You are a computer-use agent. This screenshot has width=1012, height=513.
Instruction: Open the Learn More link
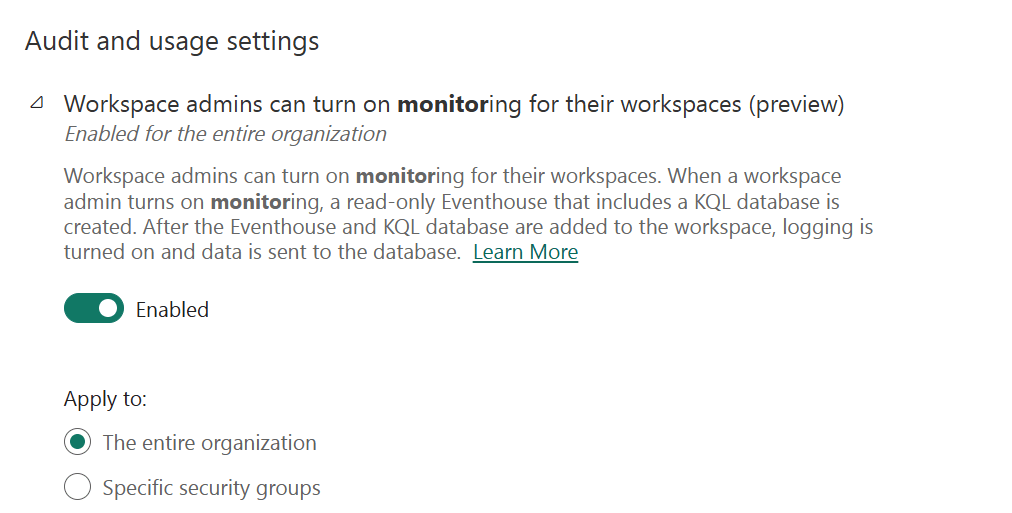tap(525, 252)
